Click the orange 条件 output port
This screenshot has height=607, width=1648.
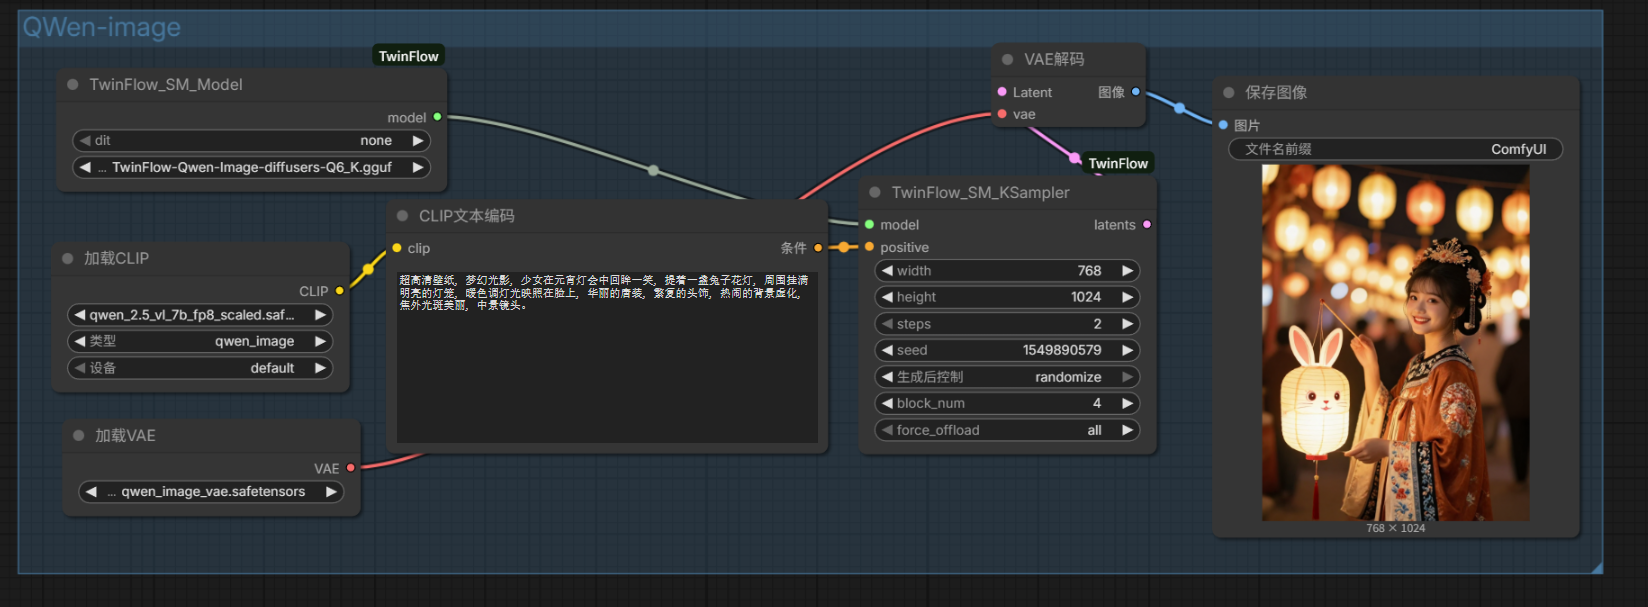[x=818, y=248]
